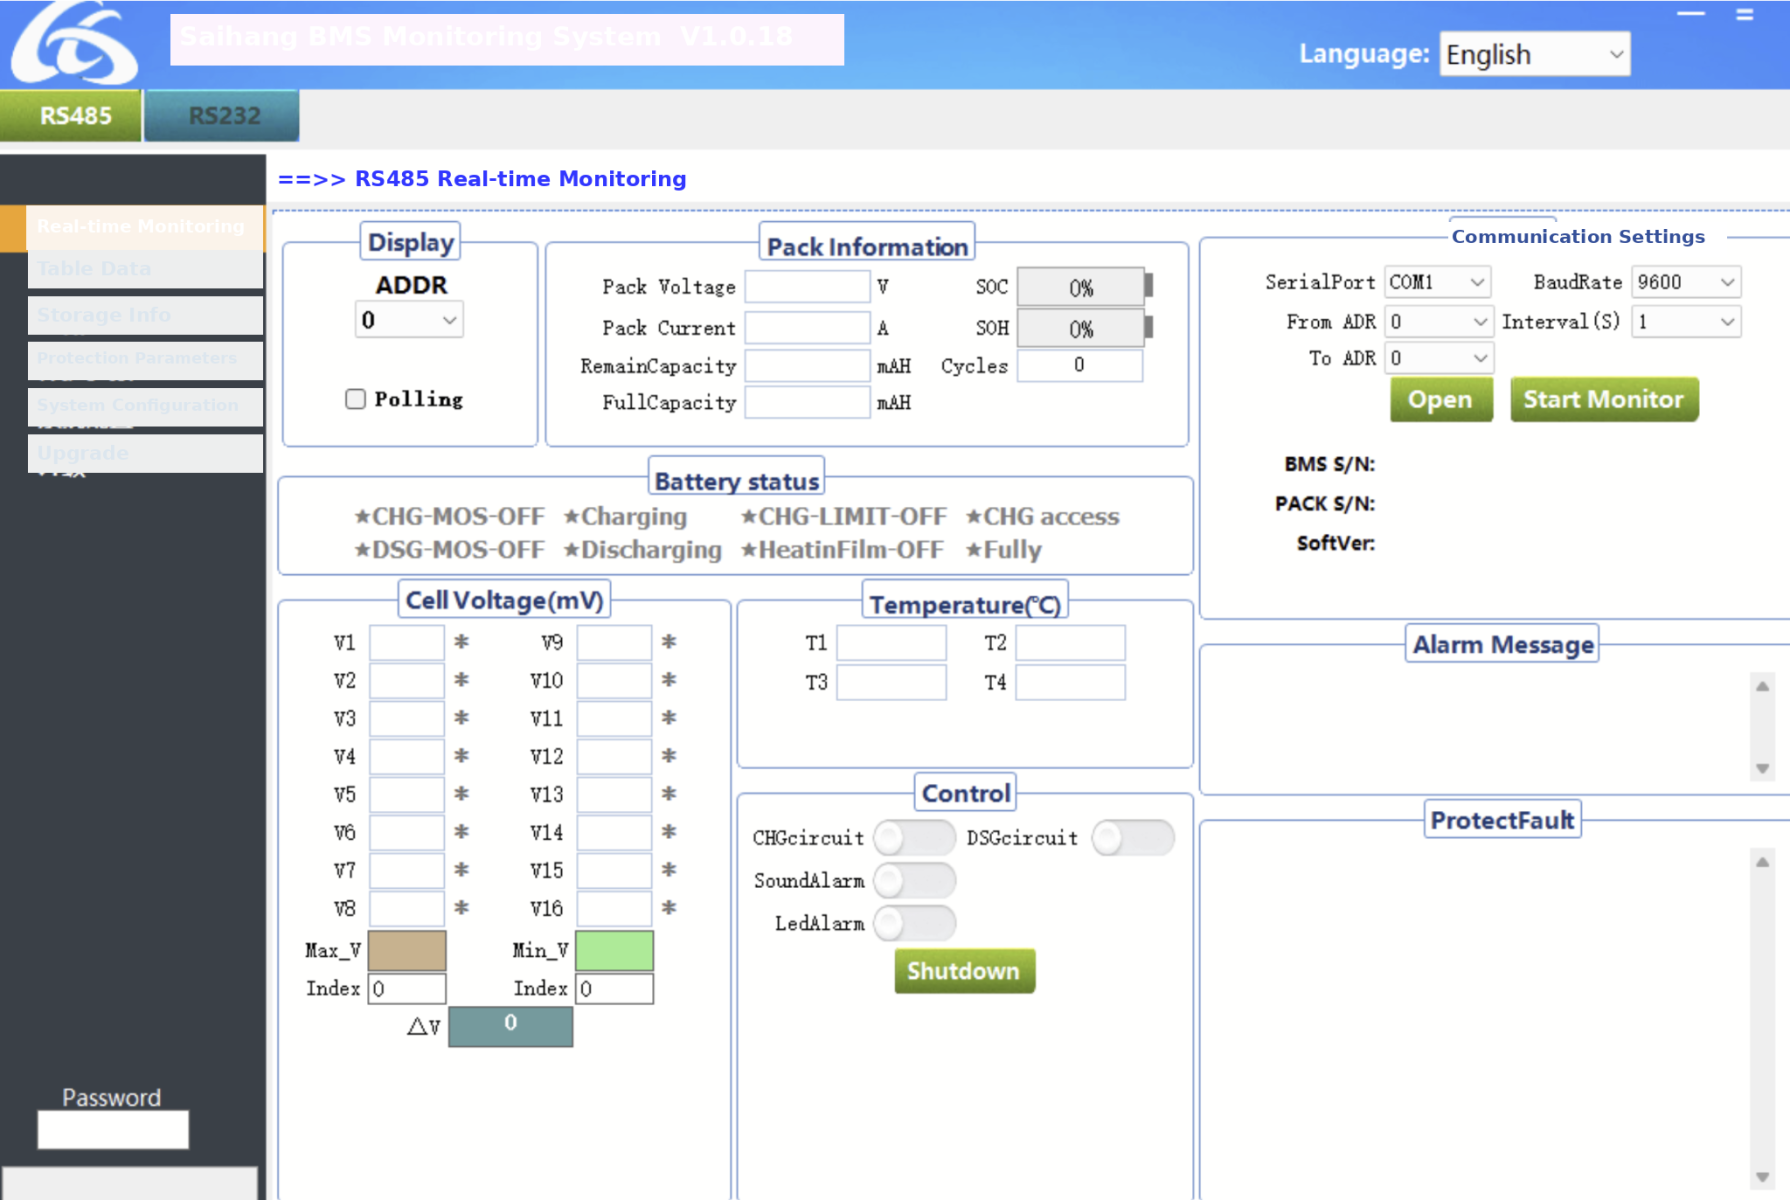Click the T1 temperature field
The height and width of the screenshot is (1200, 1790).
pyautogui.click(x=892, y=643)
